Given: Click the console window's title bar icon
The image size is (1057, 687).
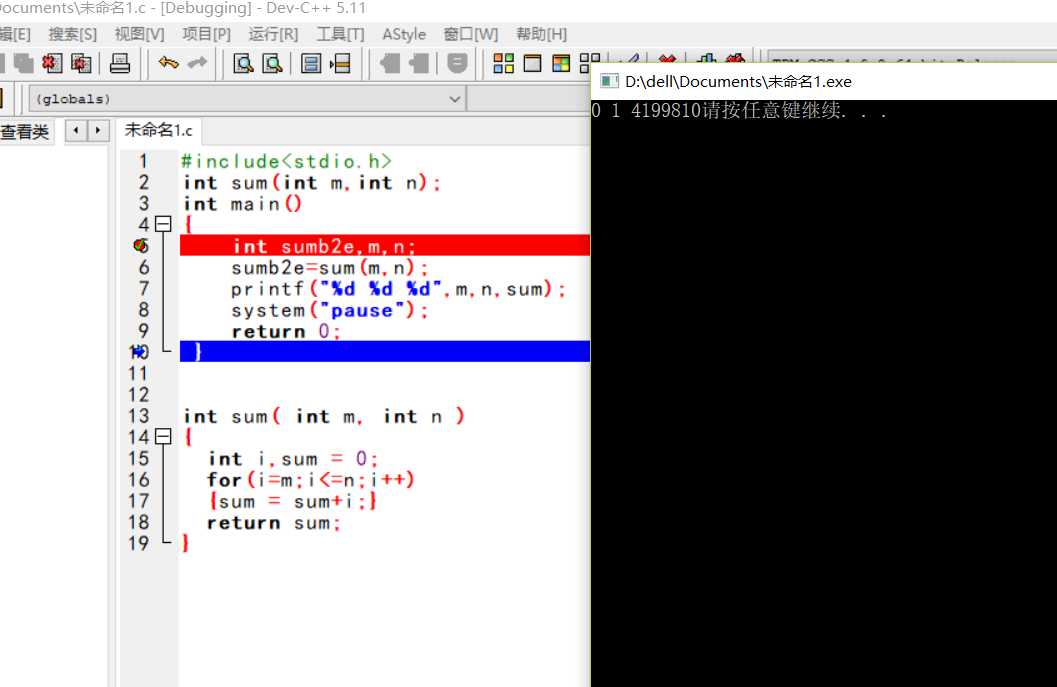Looking at the screenshot, I should pyautogui.click(x=609, y=82).
